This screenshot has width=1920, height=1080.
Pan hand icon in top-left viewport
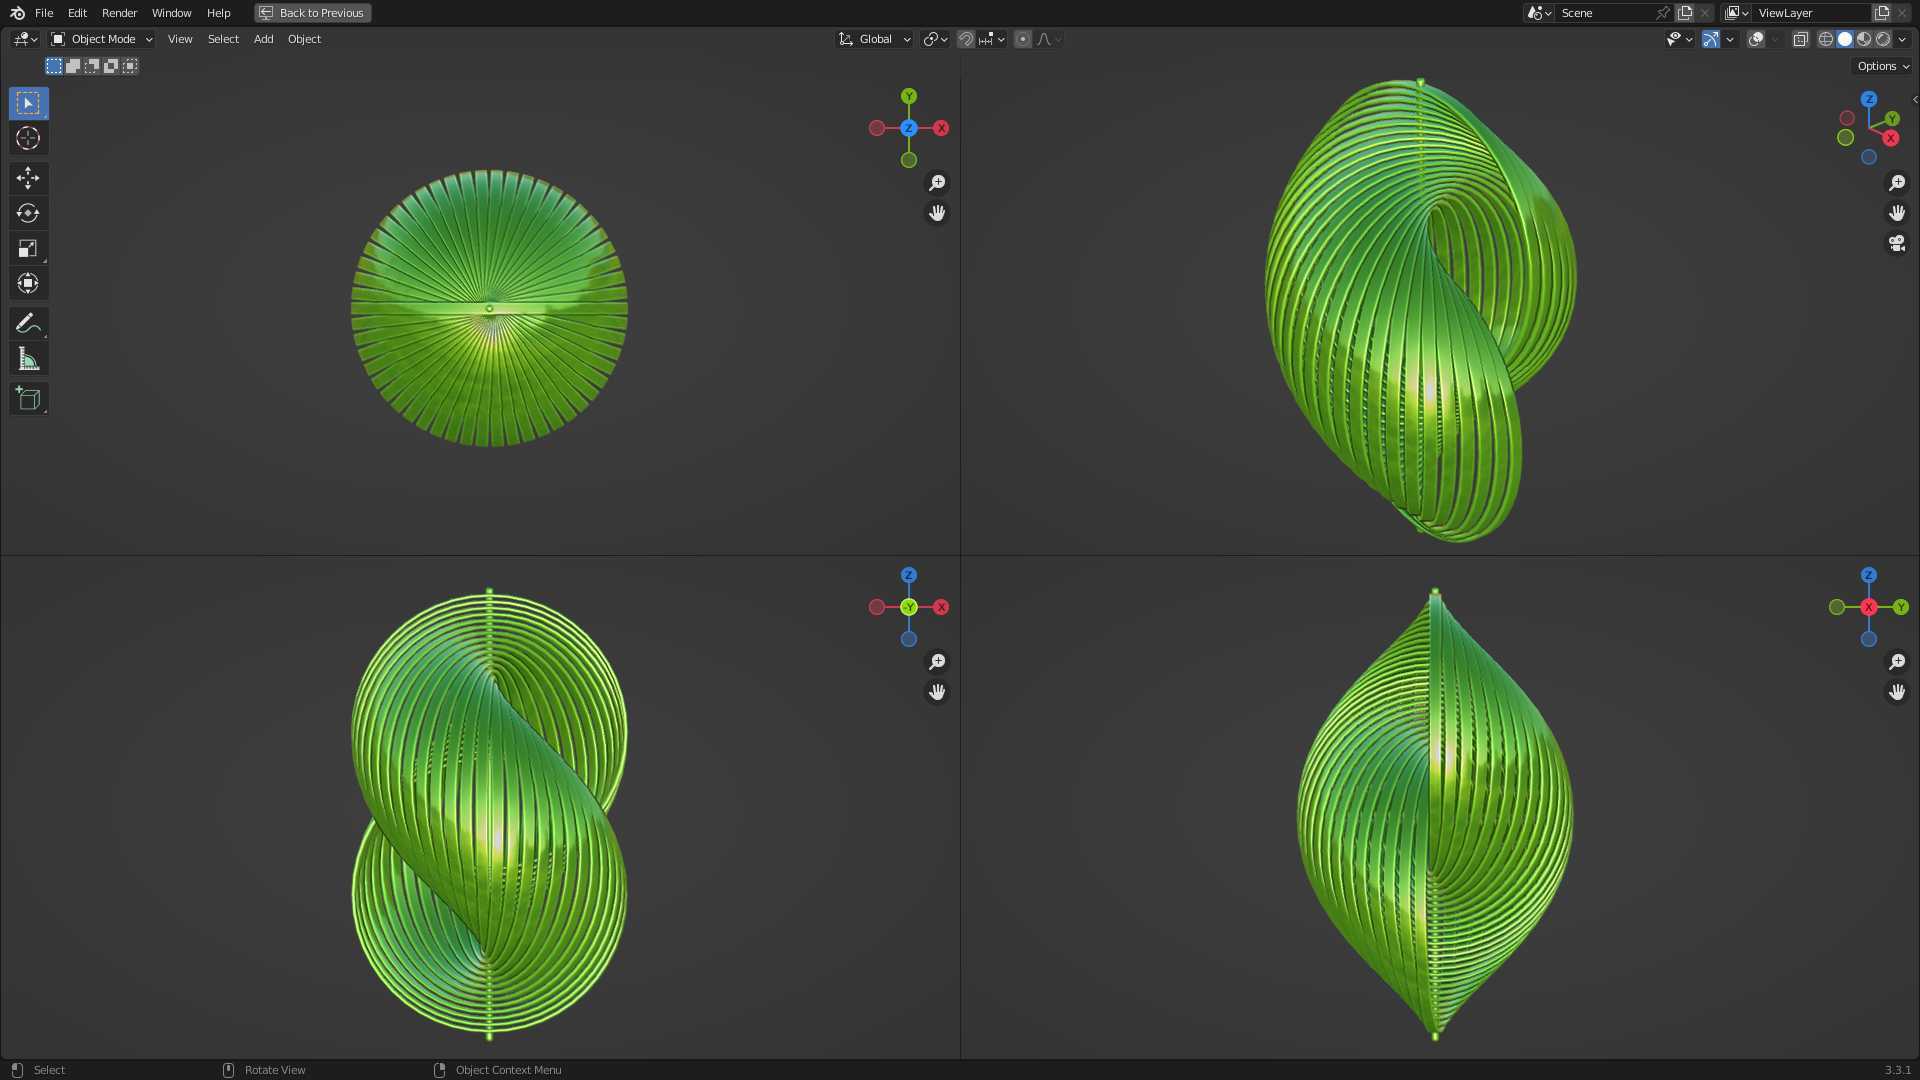(937, 213)
